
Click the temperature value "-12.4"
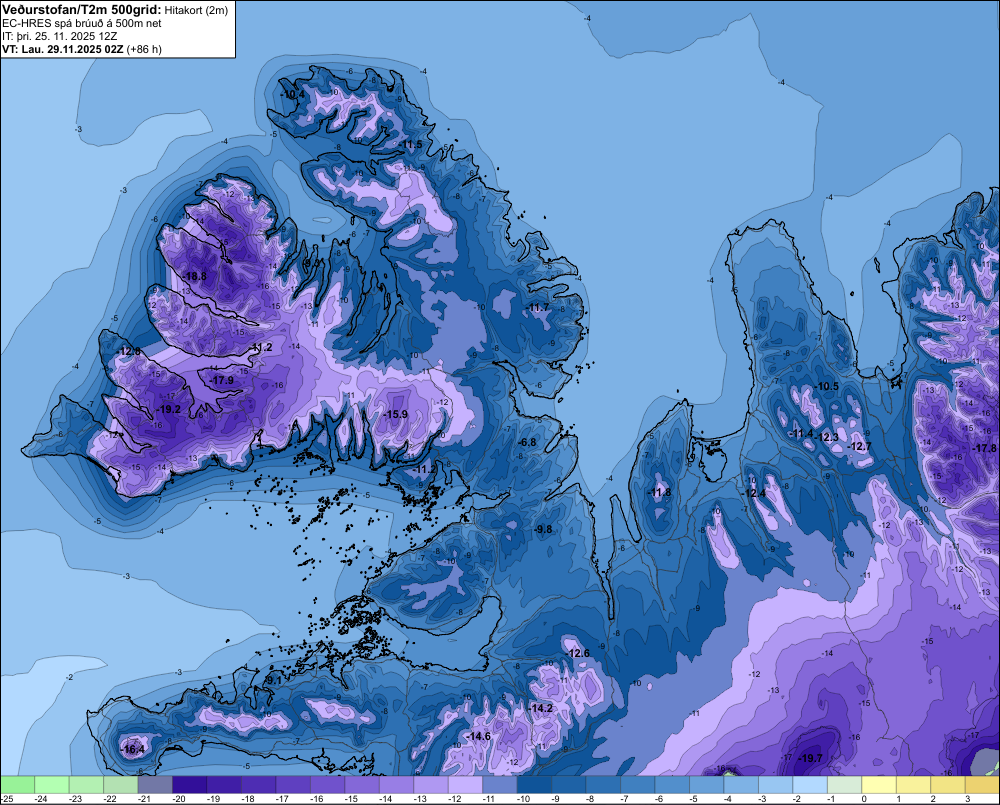point(755,493)
